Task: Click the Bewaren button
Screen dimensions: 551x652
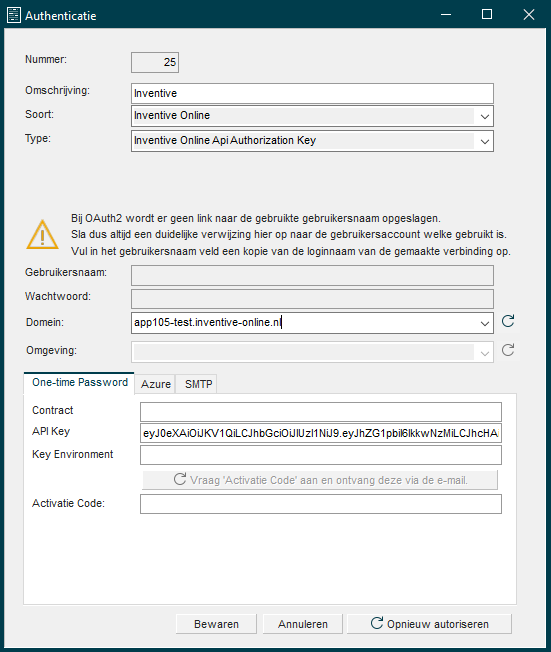Action: click(216, 624)
